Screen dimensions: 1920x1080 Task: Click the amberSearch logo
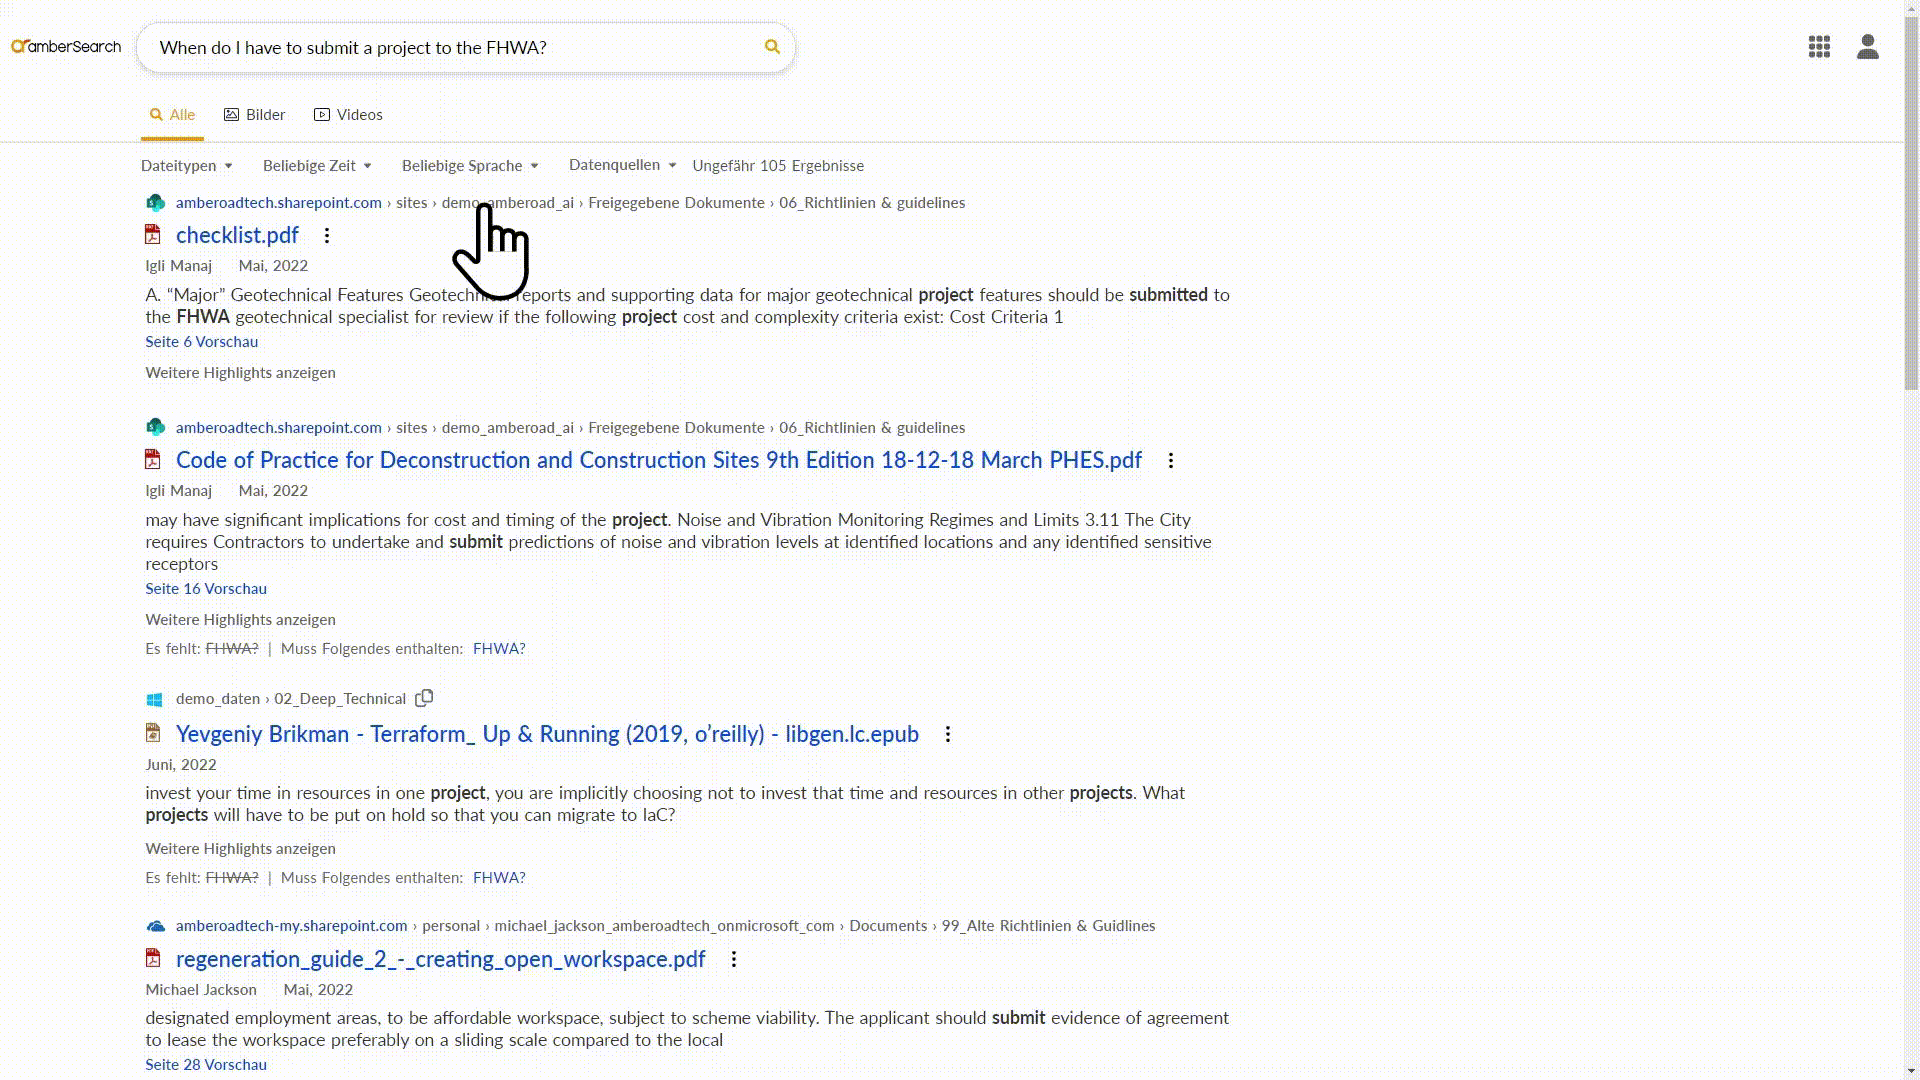[x=66, y=46]
